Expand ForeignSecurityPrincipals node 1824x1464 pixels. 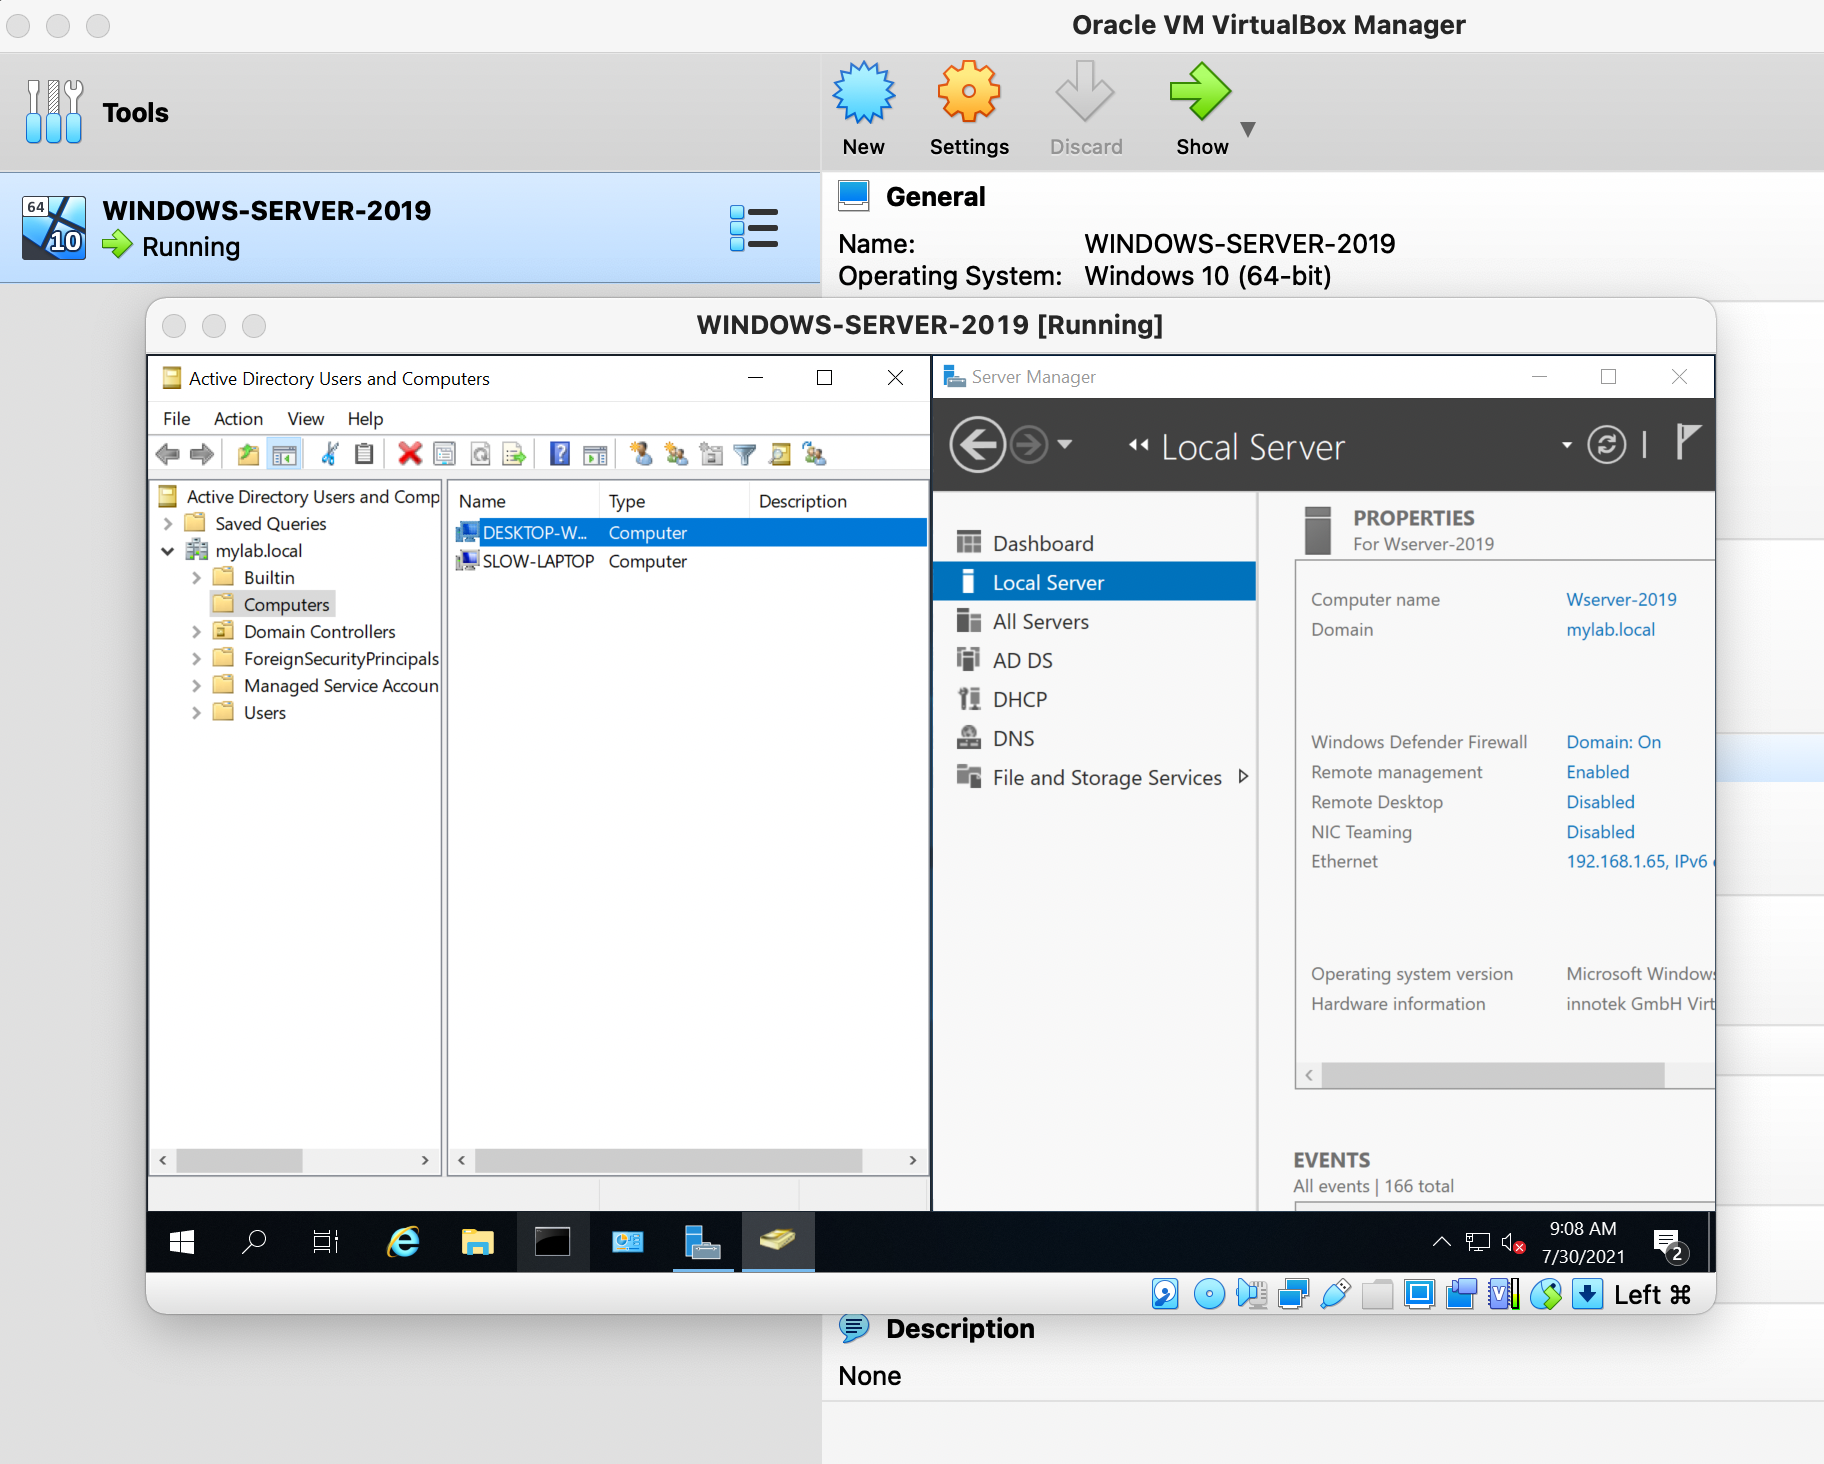tap(196, 659)
